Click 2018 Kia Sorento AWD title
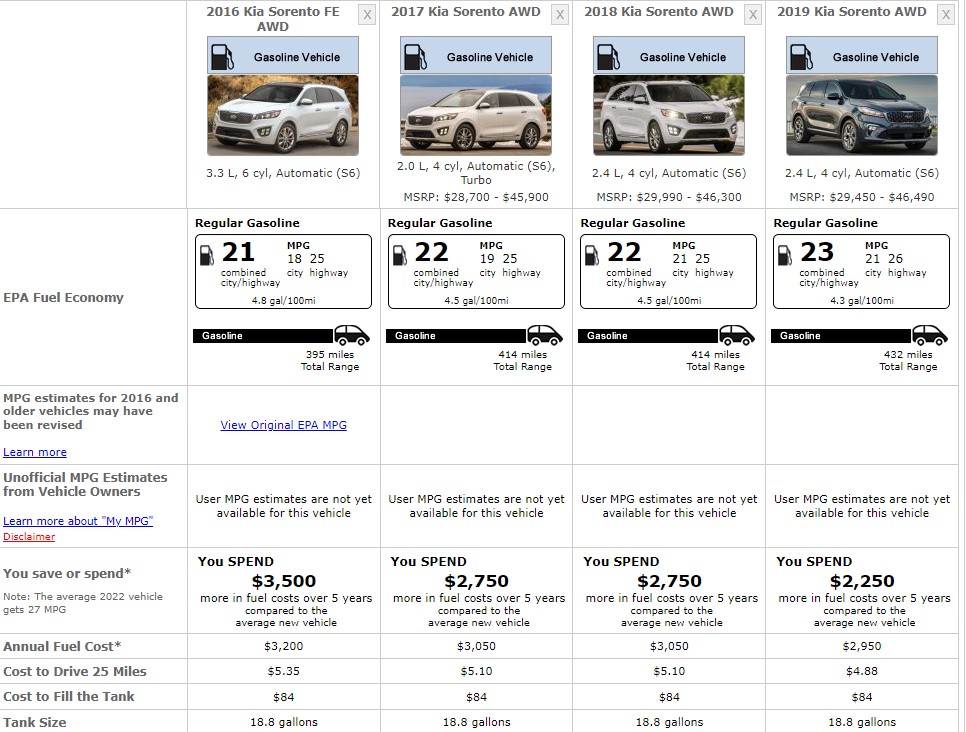 (x=659, y=12)
